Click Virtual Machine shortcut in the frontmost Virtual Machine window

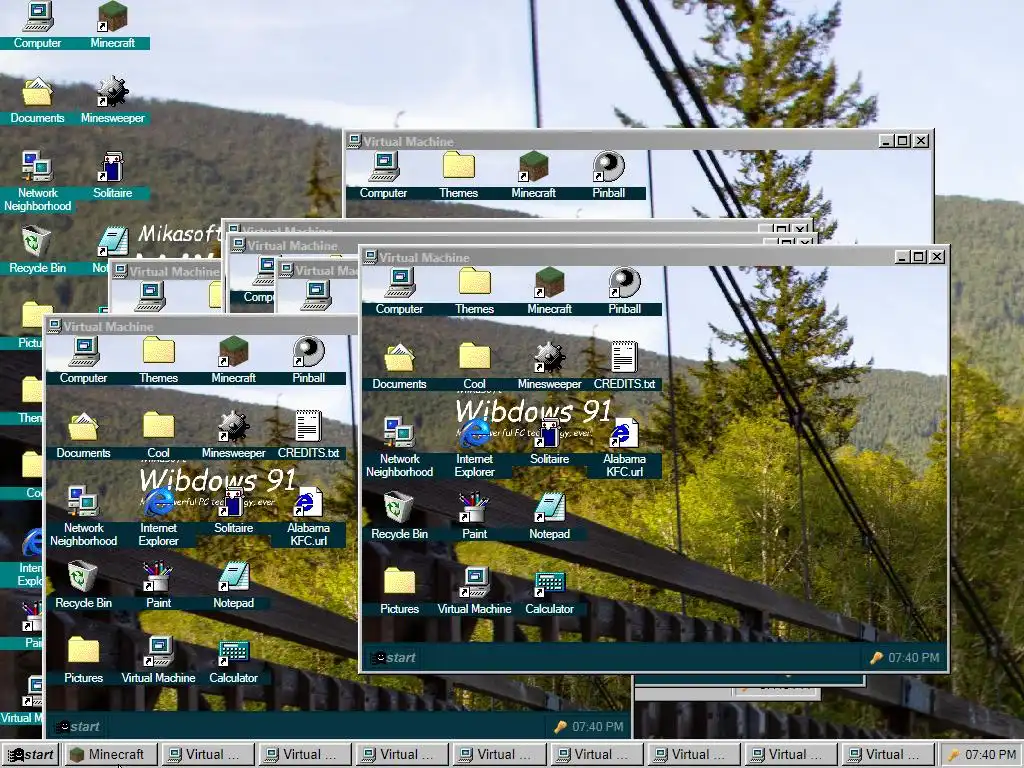(x=474, y=592)
